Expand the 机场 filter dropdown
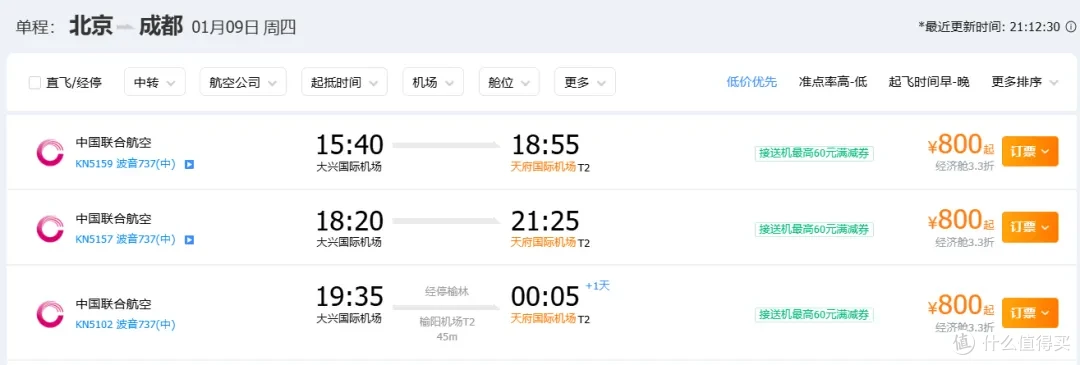 tap(433, 82)
